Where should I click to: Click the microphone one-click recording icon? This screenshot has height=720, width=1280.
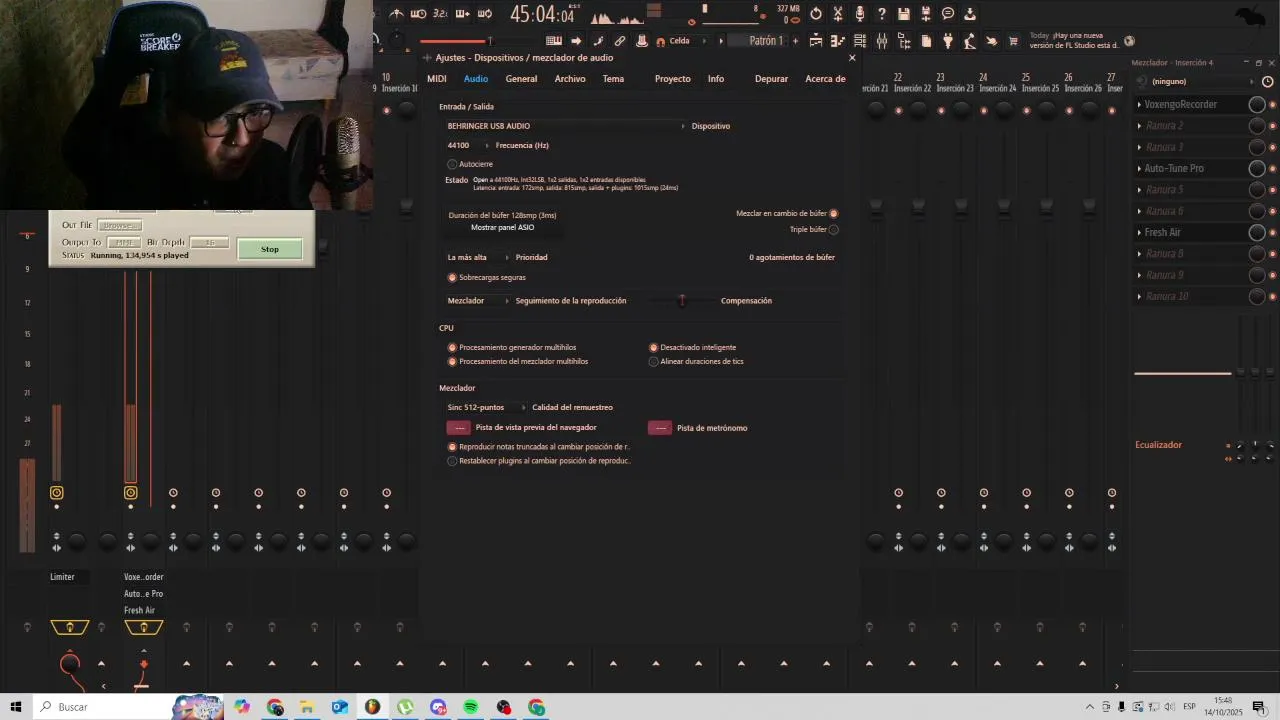tap(859, 13)
